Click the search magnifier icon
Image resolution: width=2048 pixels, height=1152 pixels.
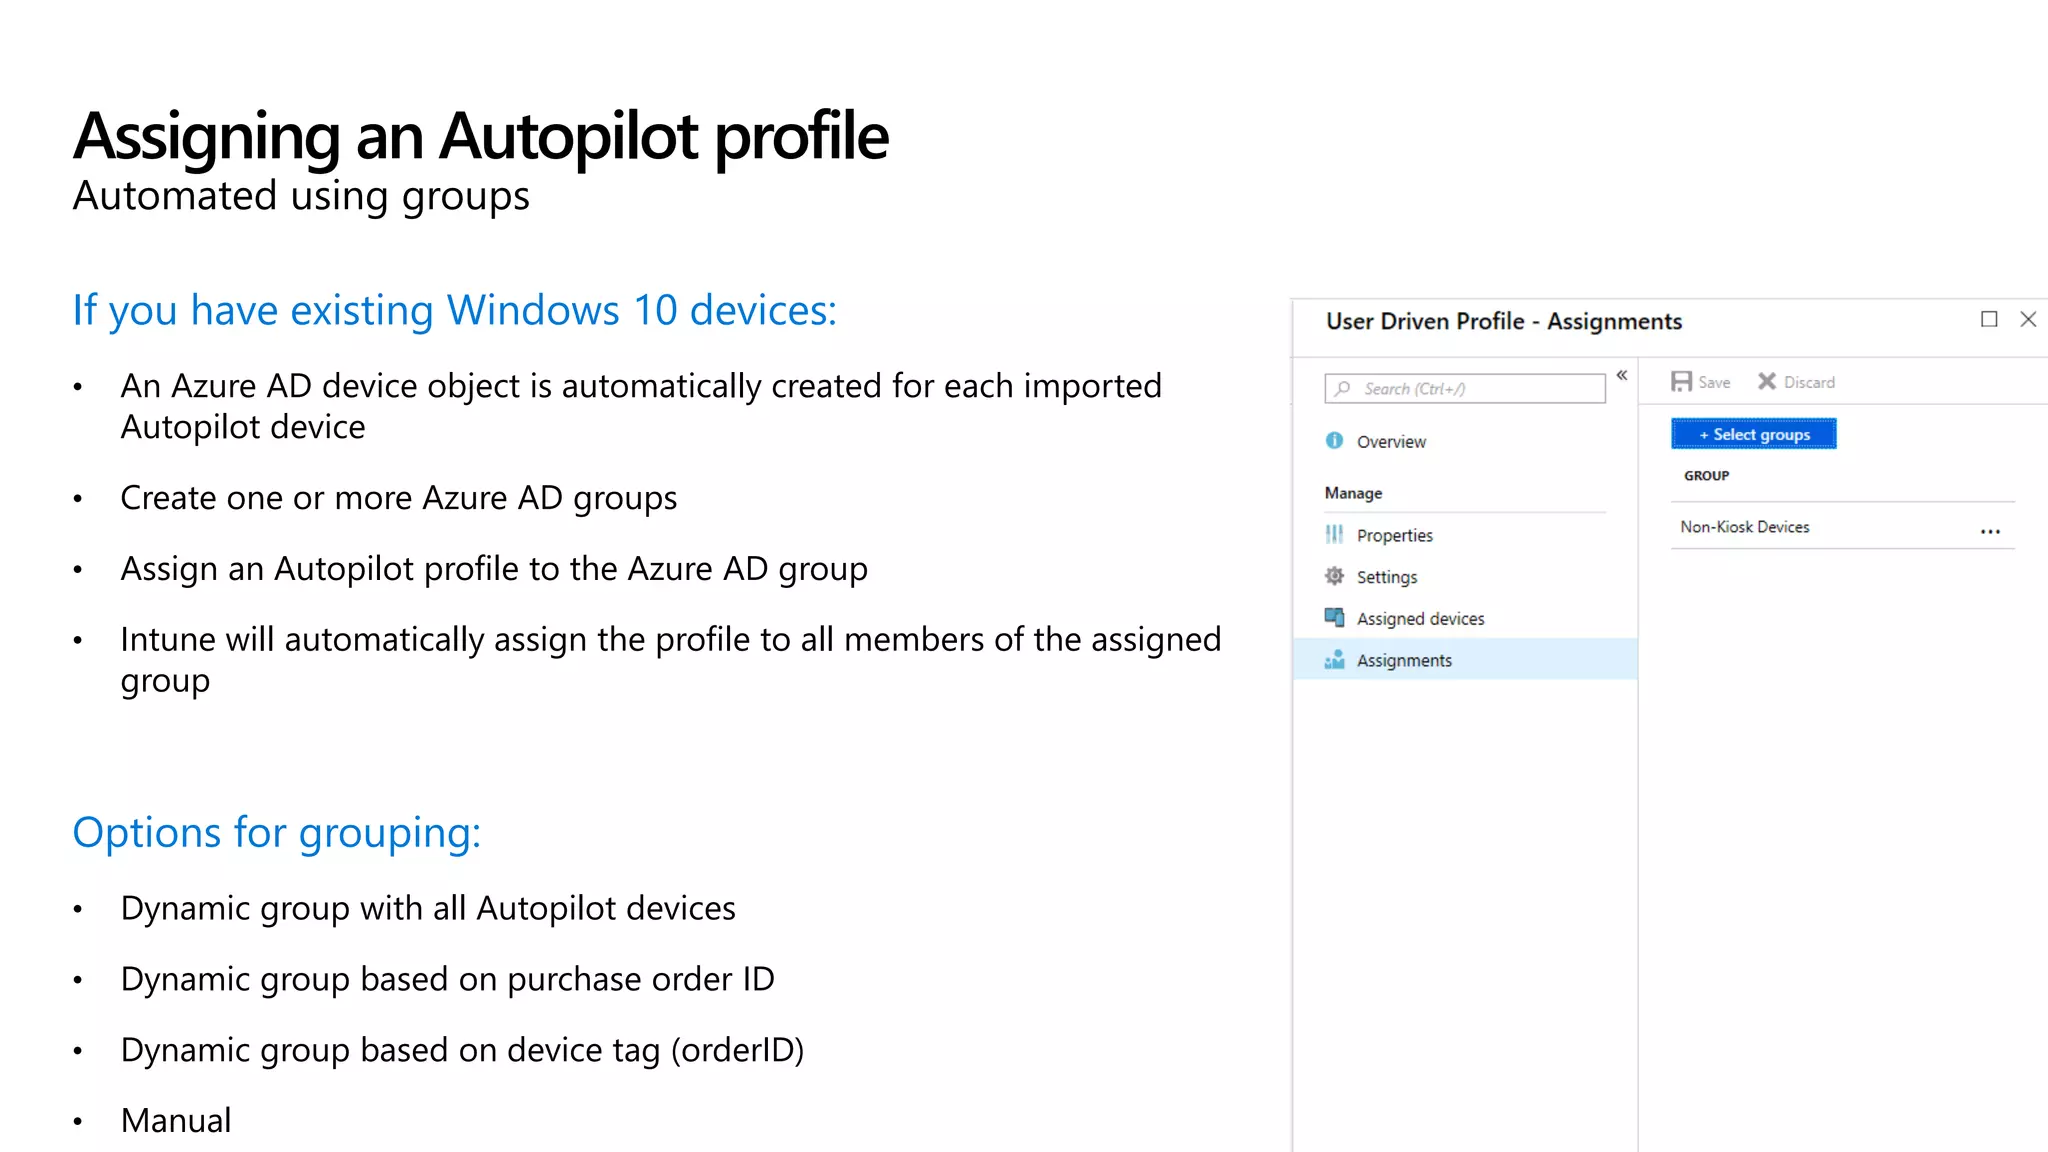point(1342,388)
